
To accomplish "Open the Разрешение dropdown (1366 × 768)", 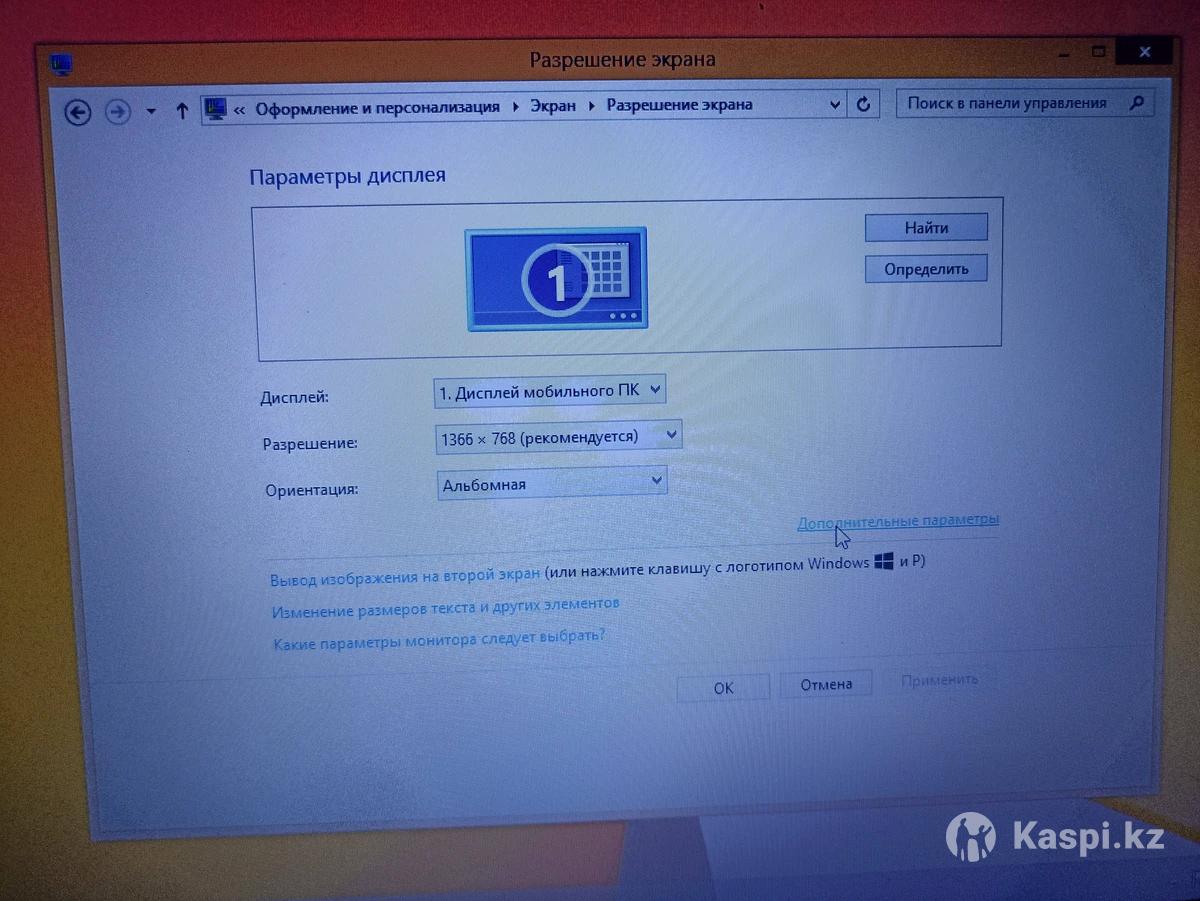I will coord(559,437).
